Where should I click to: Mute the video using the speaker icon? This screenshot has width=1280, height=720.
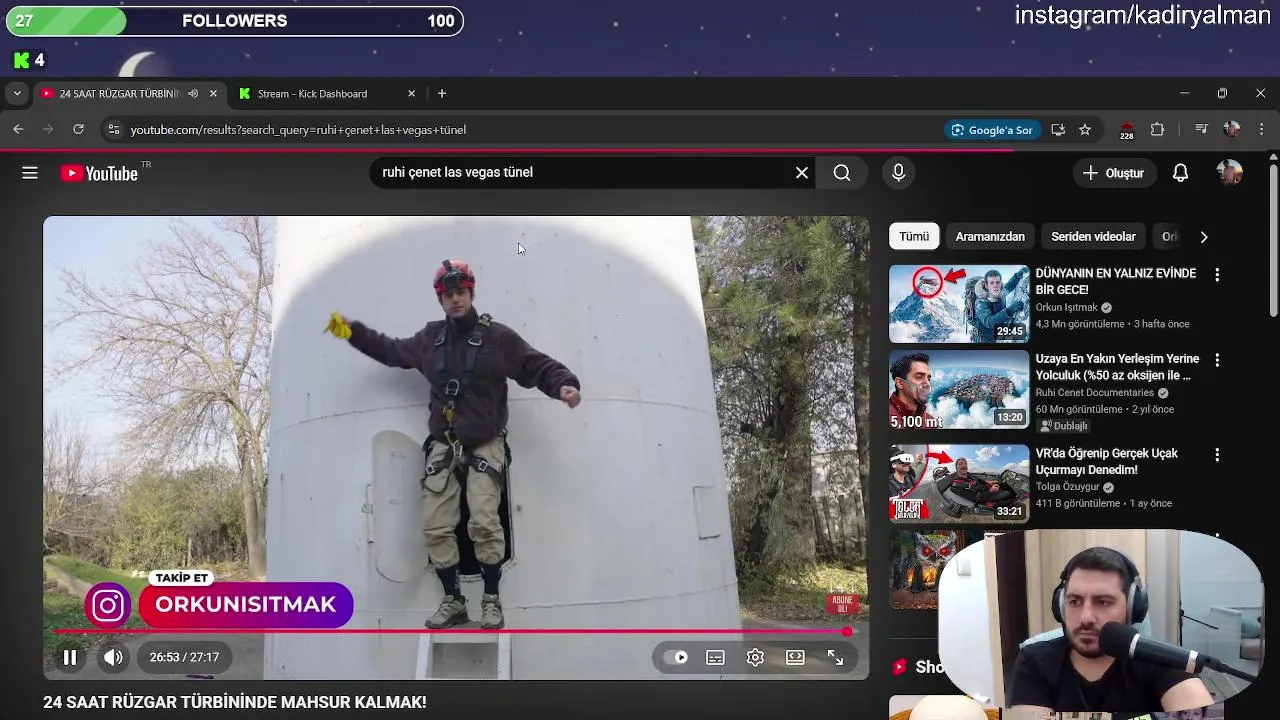113,657
